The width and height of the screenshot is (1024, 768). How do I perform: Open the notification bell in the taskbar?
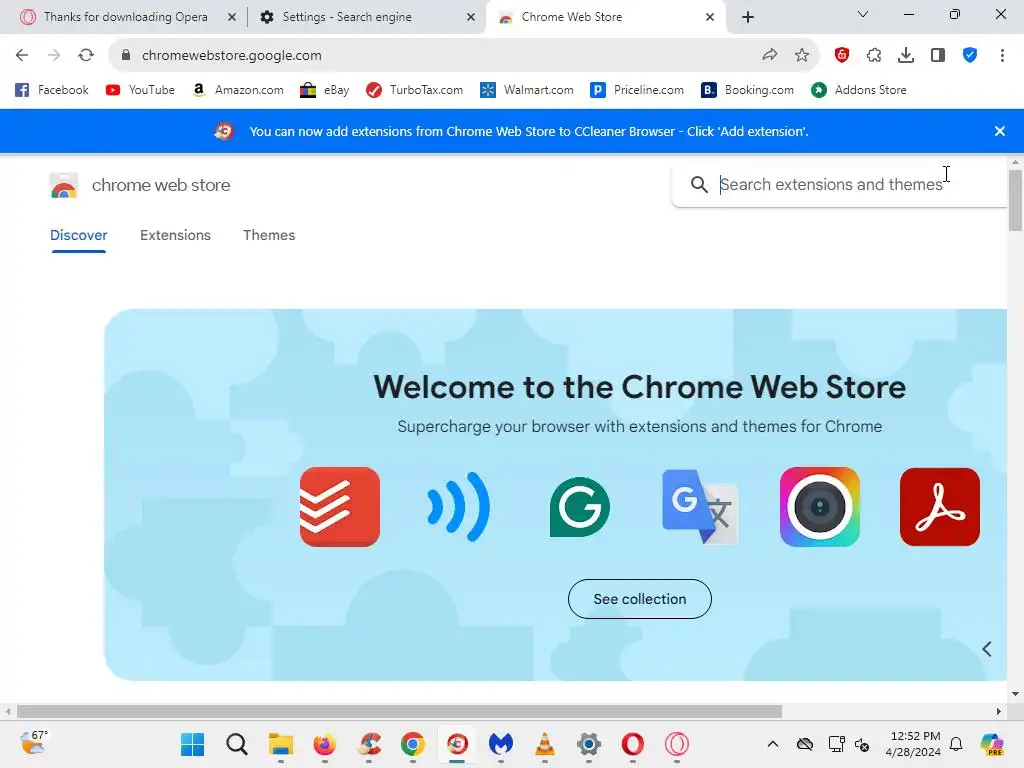tap(956, 744)
